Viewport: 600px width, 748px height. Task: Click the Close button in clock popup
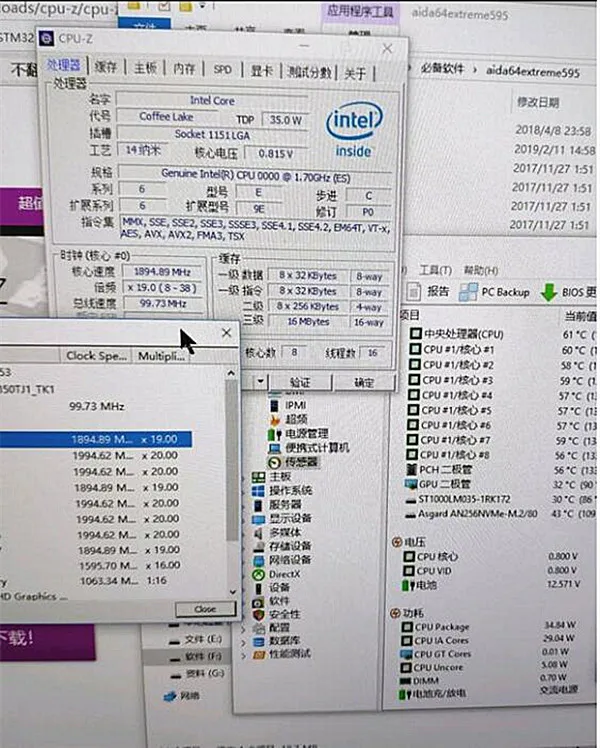point(206,609)
